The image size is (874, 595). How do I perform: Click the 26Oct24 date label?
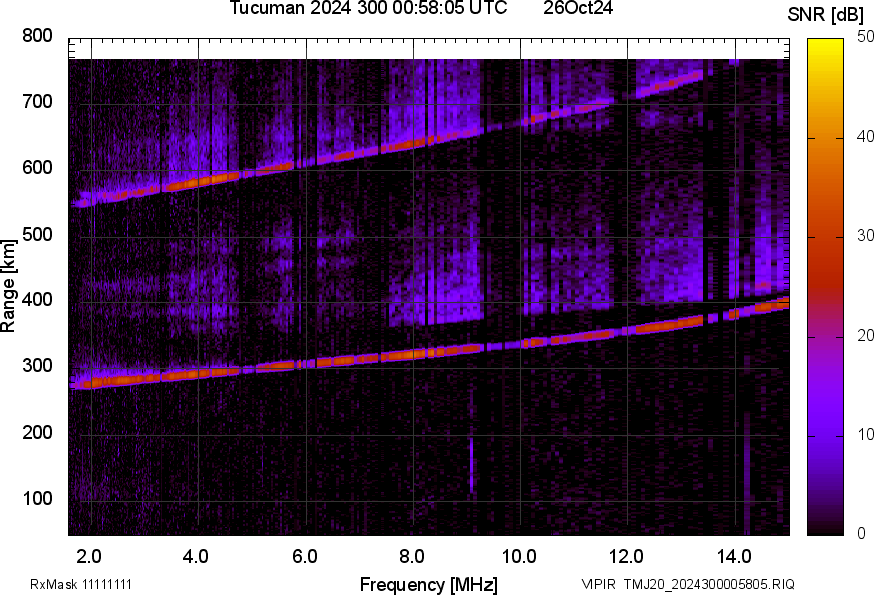pyautogui.click(x=578, y=9)
